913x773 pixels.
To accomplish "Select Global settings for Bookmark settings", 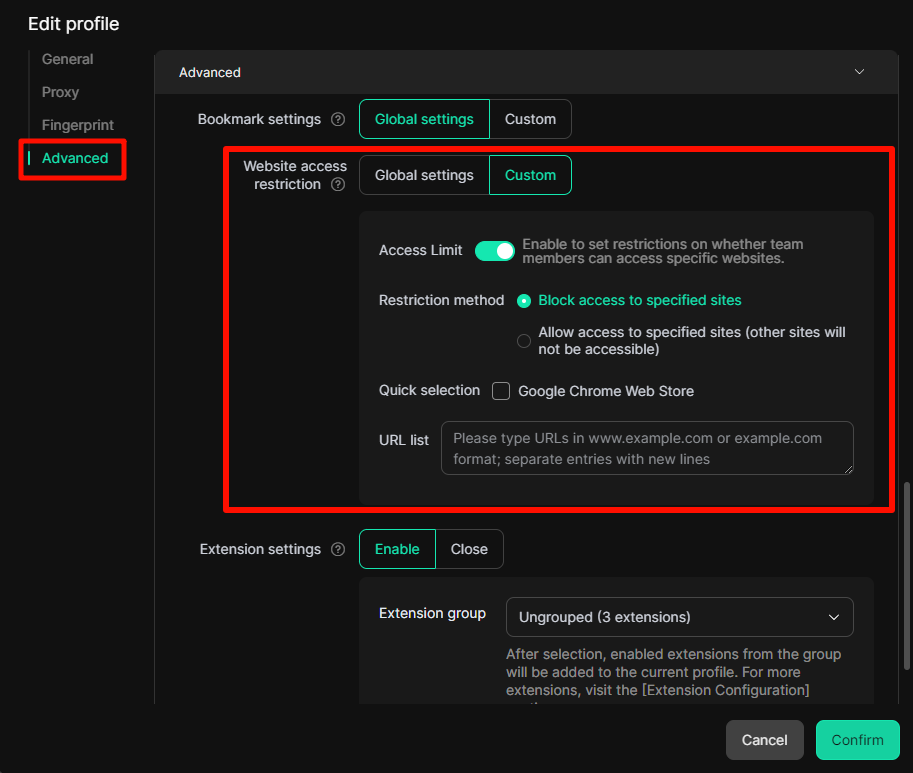I will pos(424,119).
